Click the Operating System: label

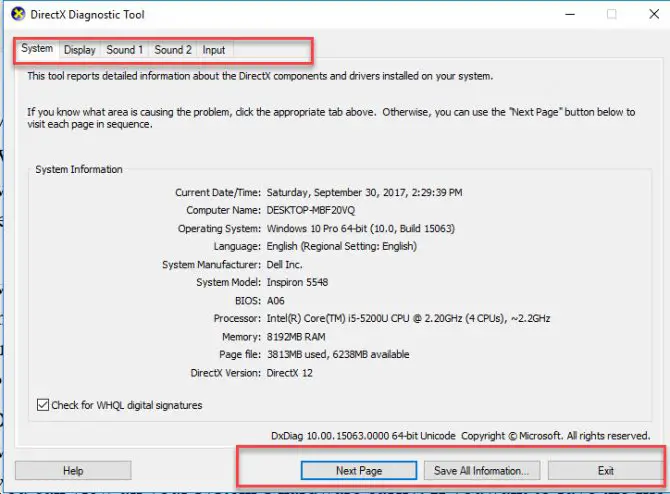coord(219,228)
